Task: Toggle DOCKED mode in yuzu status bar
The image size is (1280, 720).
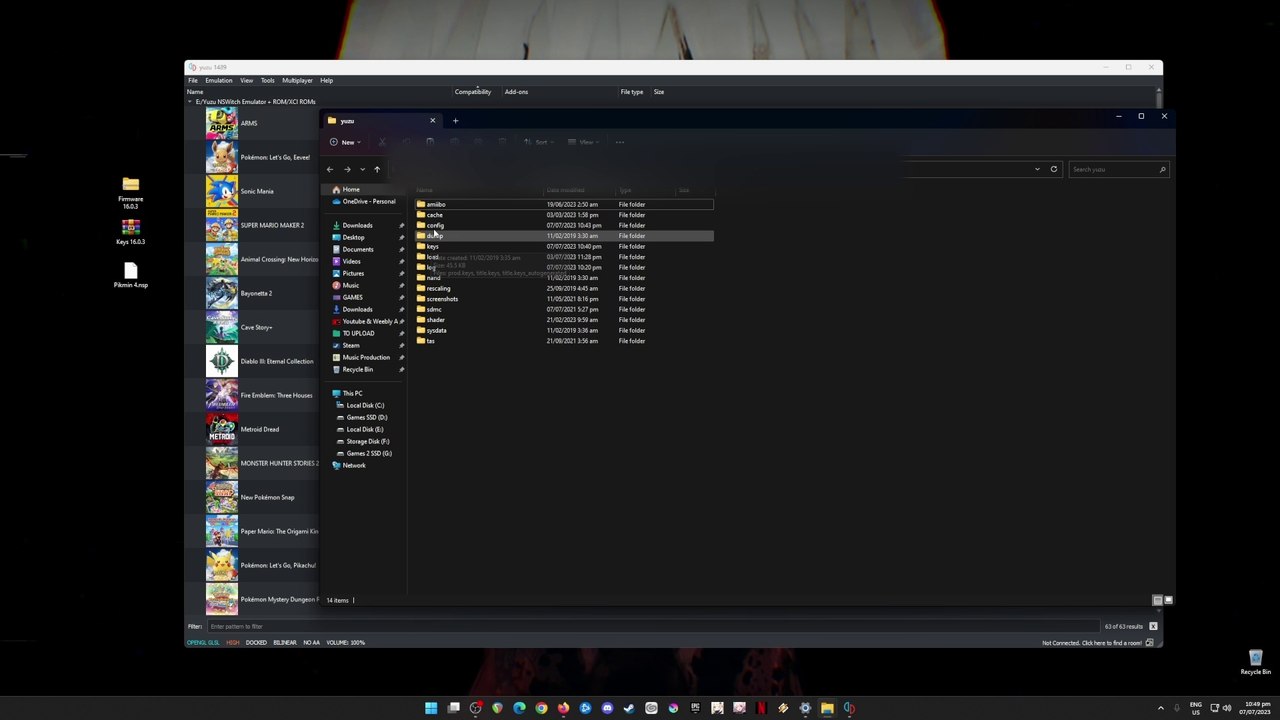Action: click(x=256, y=642)
